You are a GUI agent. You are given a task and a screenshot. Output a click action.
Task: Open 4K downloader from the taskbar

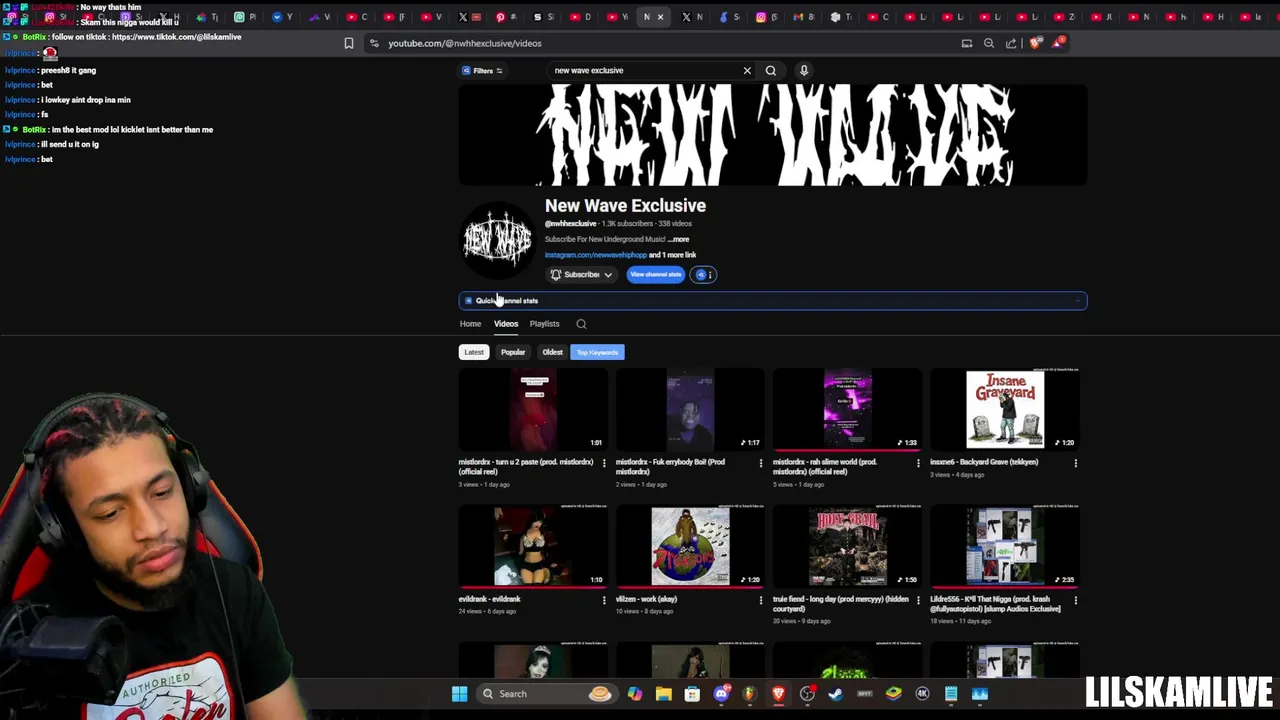point(922,694)
